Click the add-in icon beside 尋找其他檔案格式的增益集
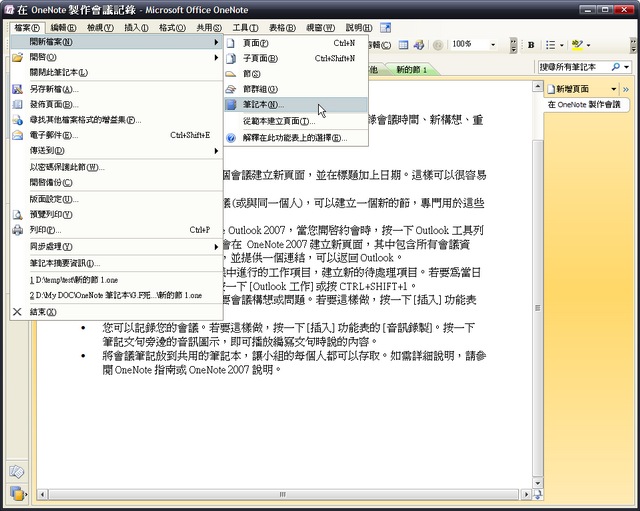Screen dimensions: 640x511 [17, 120]
